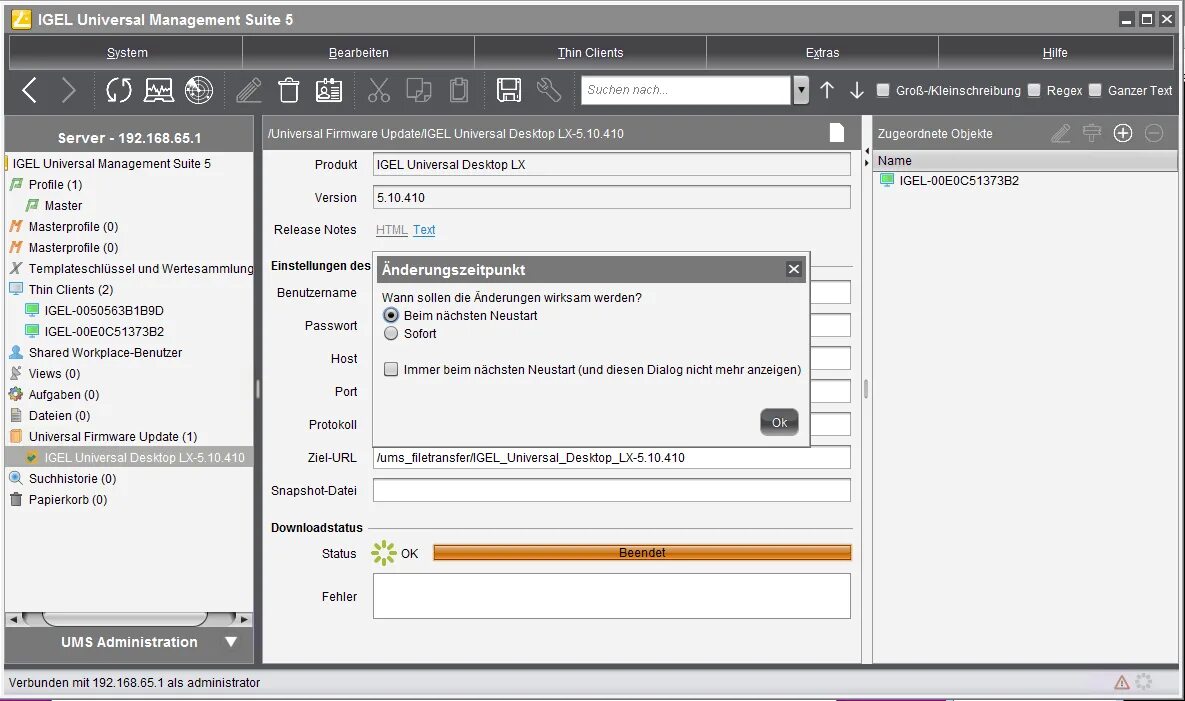Toggle the Ganzer Text checkbox
This screenshot has width=1185, height=701.
[x=1095, y=90]
